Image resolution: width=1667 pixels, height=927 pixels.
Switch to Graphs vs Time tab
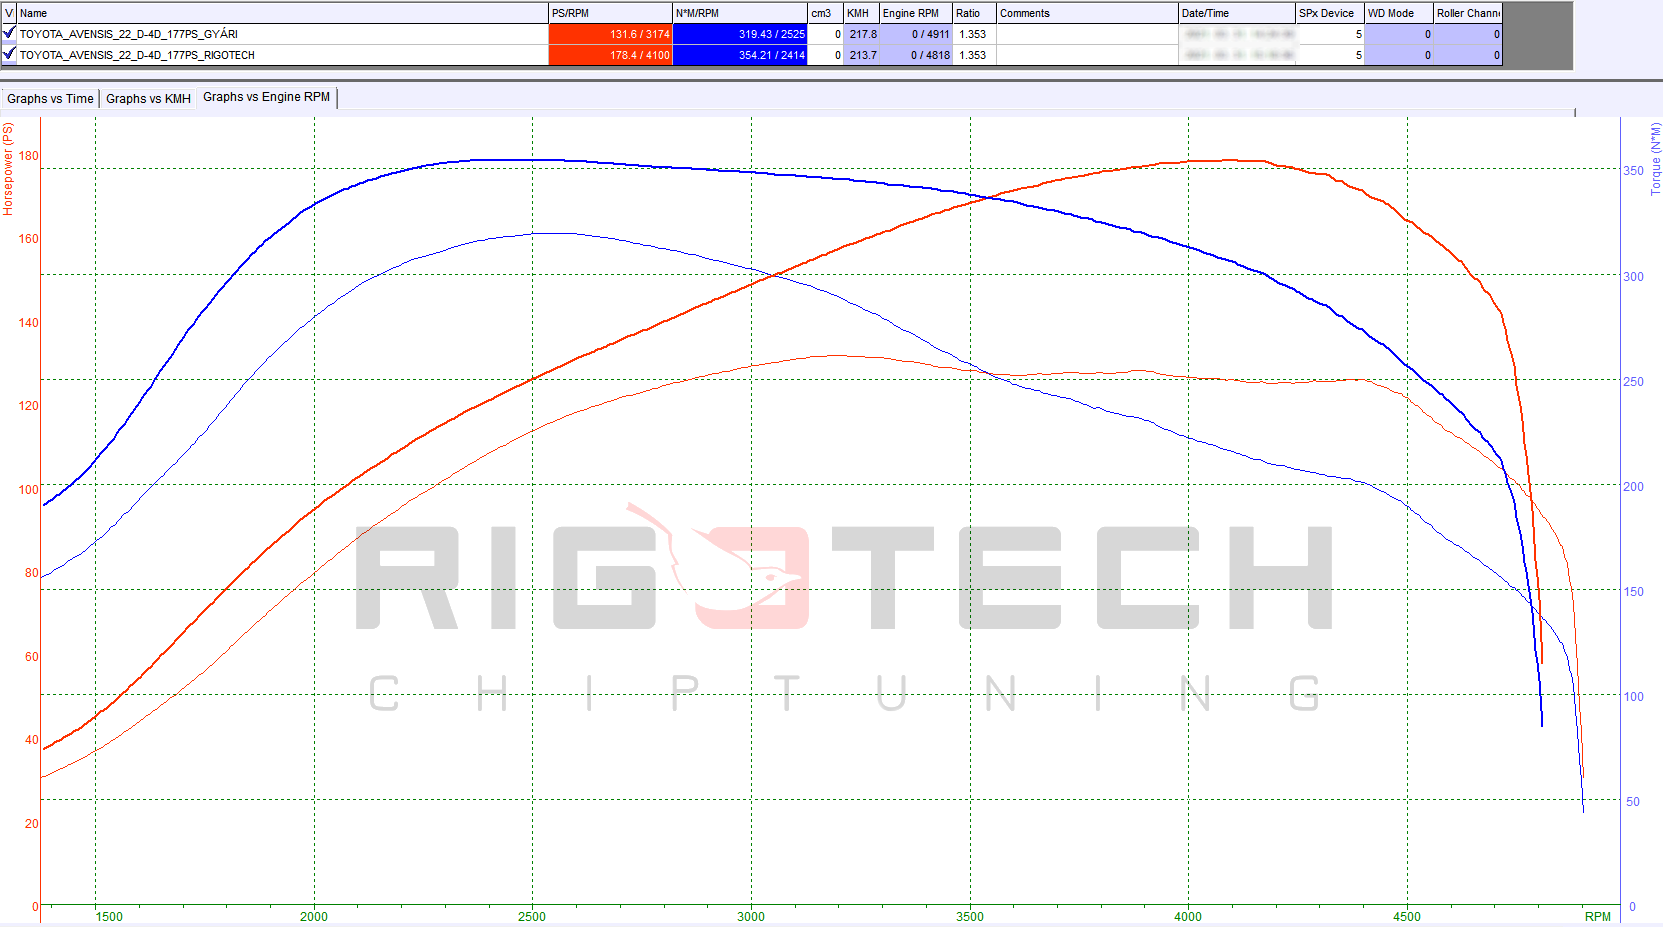[50, 98]
